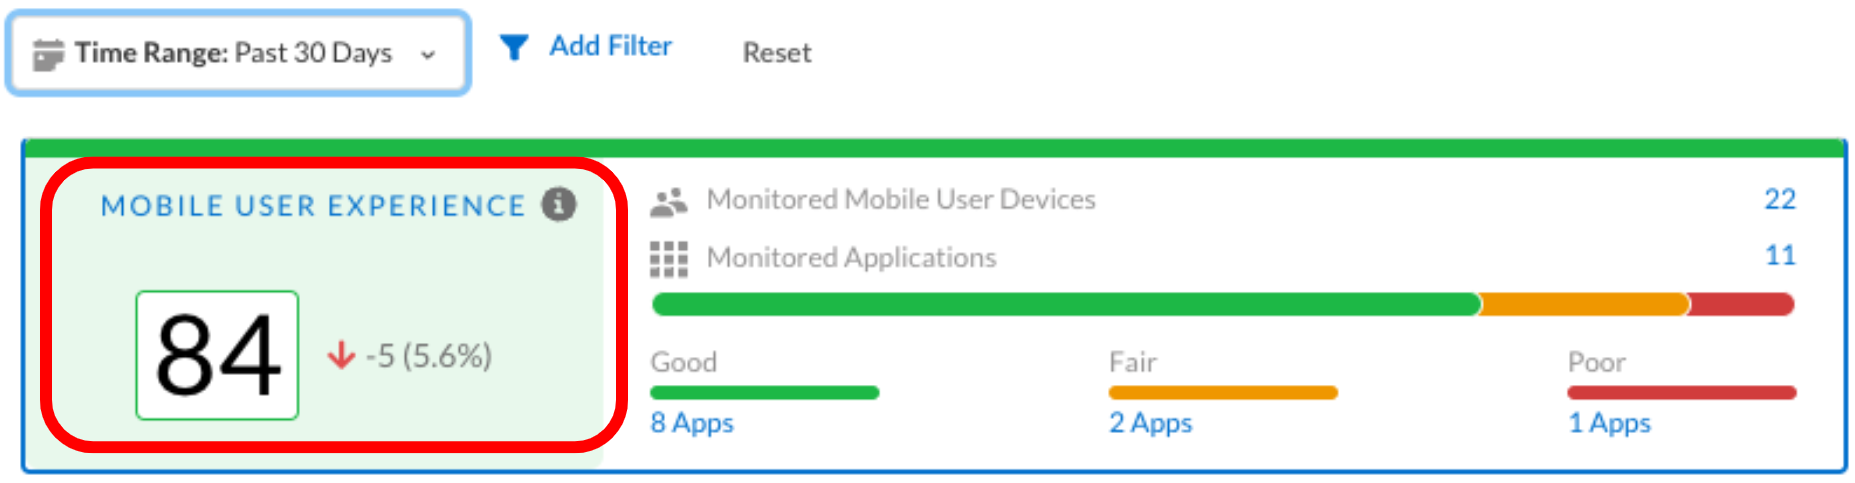Click the experience score 84 box
1855x483 pixels.
point(217,355)
